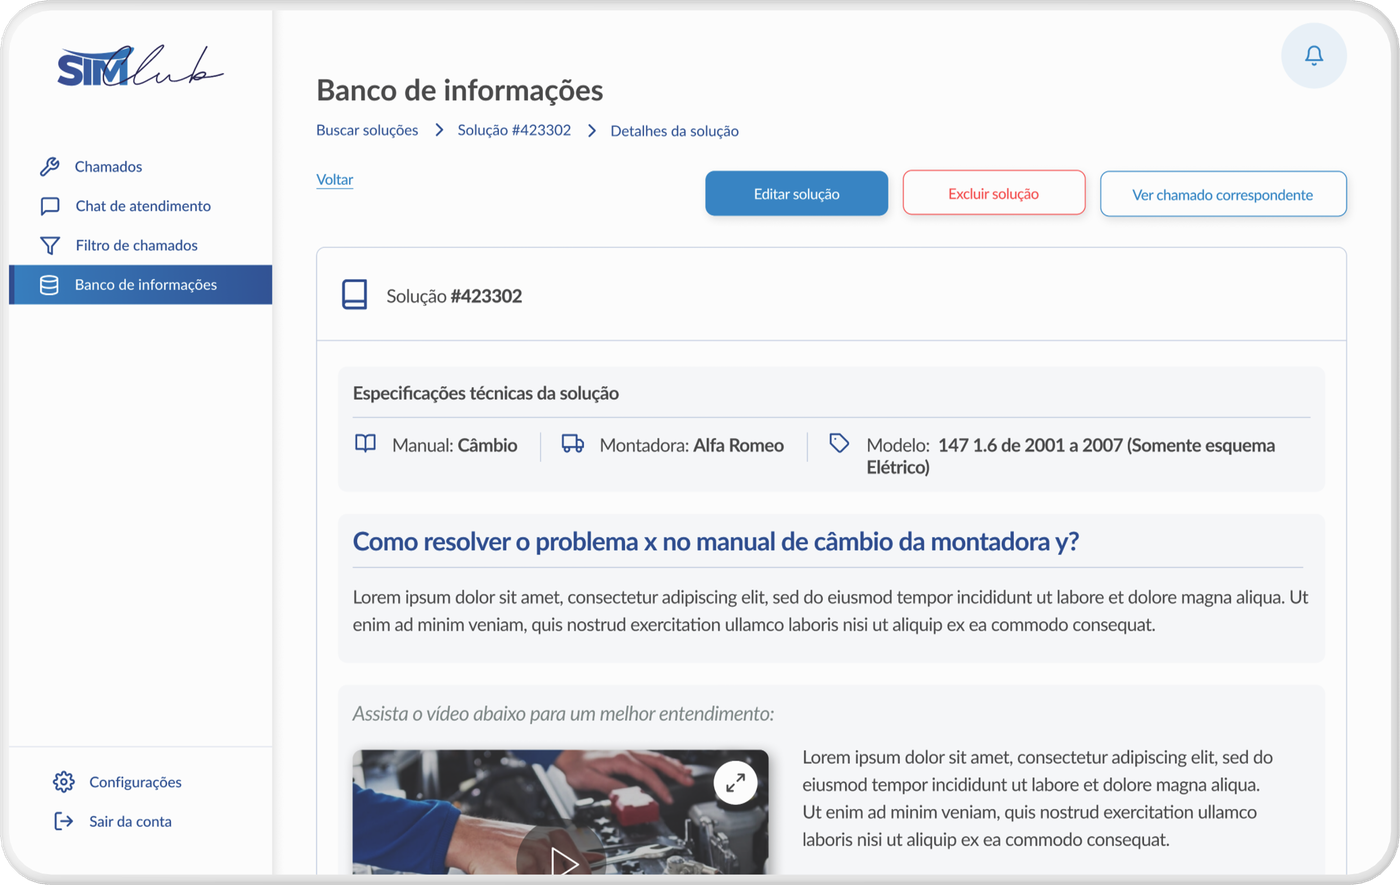Click the open book icon beside Manual
The height and width of the screenshot is (885, 1400).
point(366,443)
